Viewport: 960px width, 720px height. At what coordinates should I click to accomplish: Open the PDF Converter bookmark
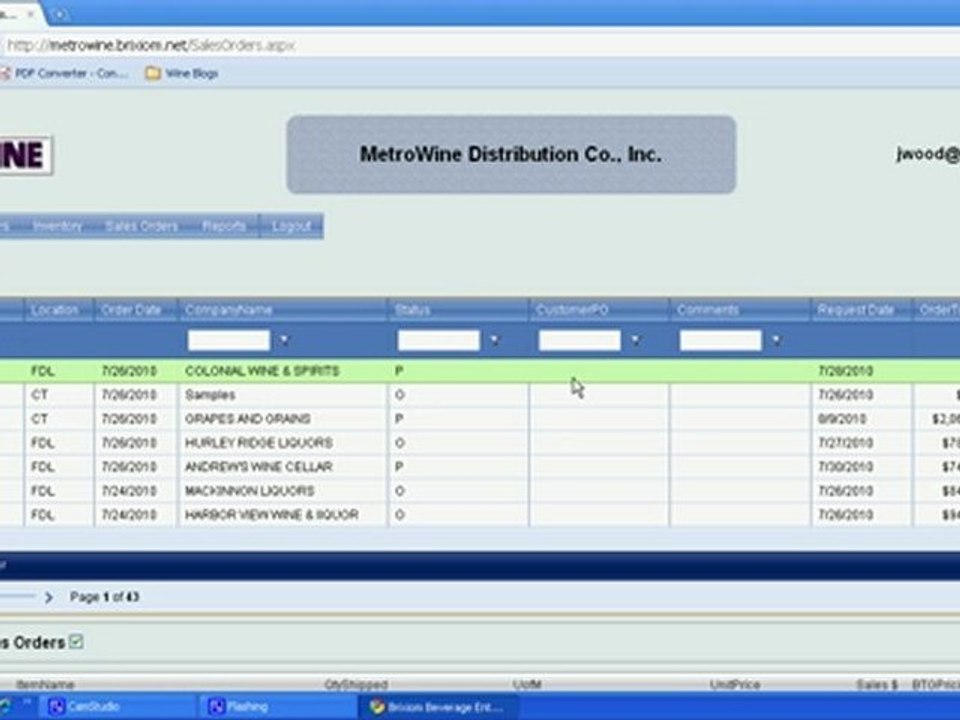pyautogui.click(x=65, y=73)
